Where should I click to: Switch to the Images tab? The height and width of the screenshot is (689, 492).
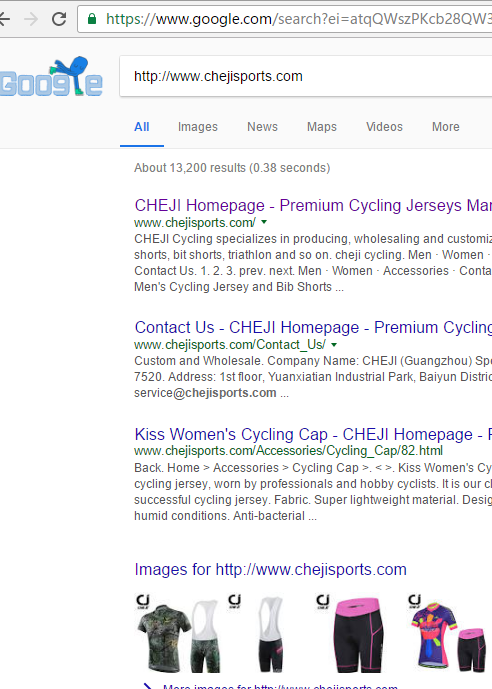point(198,127)
